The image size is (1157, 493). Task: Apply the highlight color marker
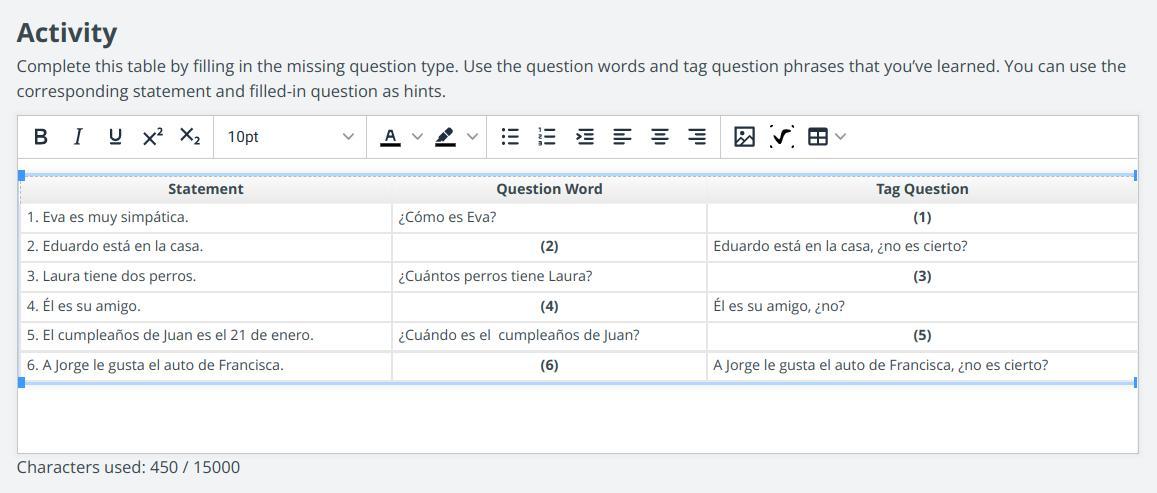click(446, 137)
